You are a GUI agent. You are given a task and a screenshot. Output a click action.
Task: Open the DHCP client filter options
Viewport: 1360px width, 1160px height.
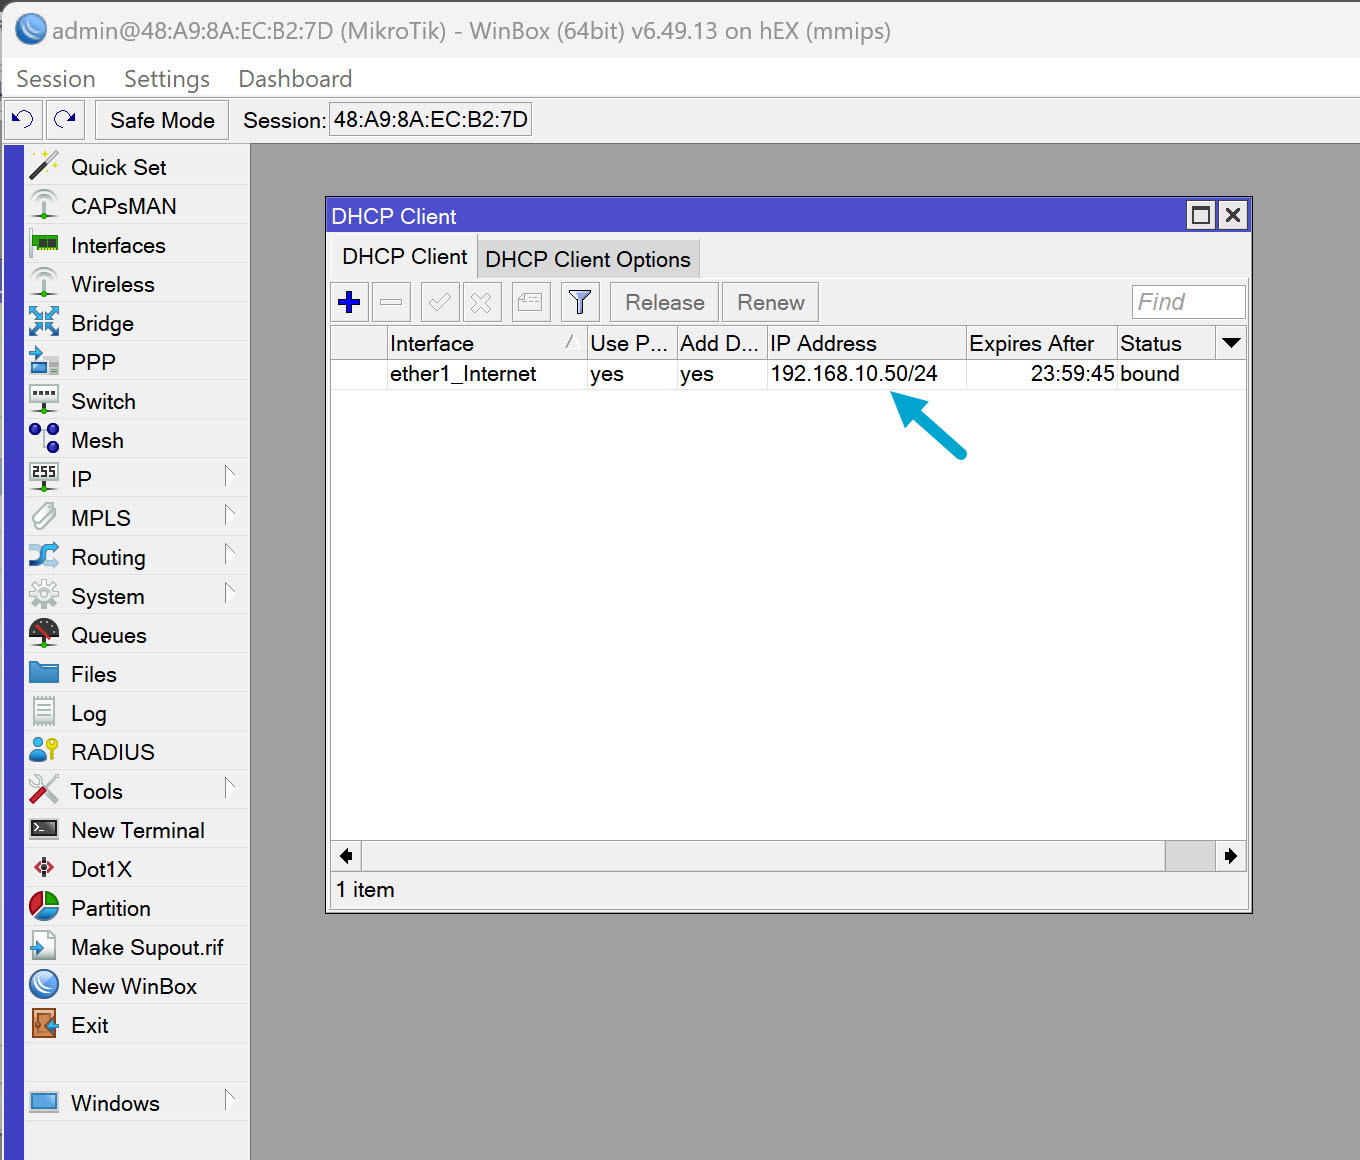tap(579, 301)
